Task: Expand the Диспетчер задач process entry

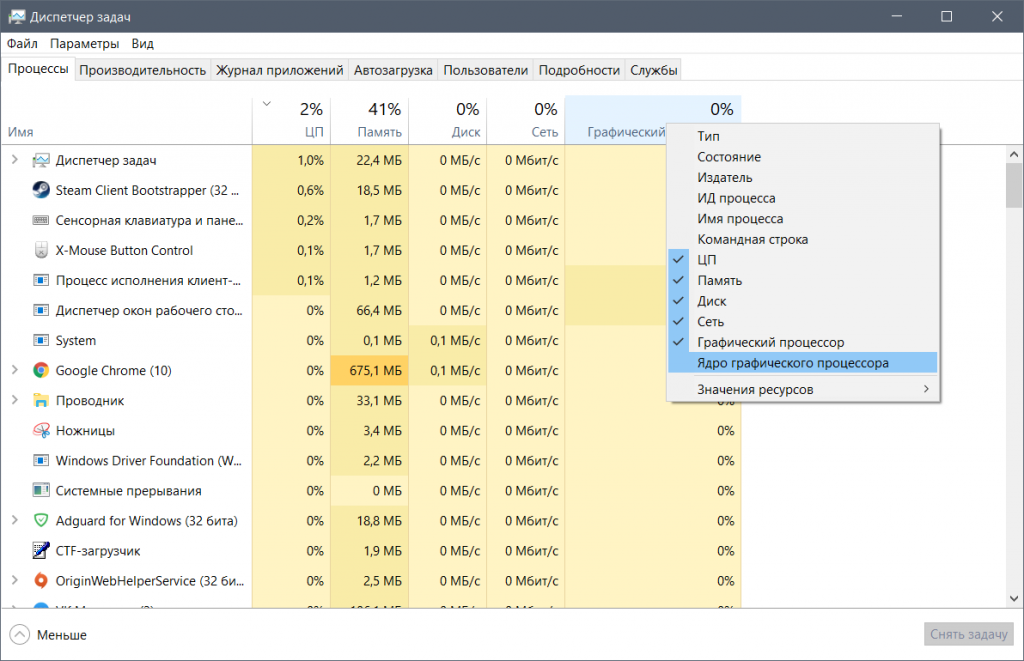Action: pos(14,160)
